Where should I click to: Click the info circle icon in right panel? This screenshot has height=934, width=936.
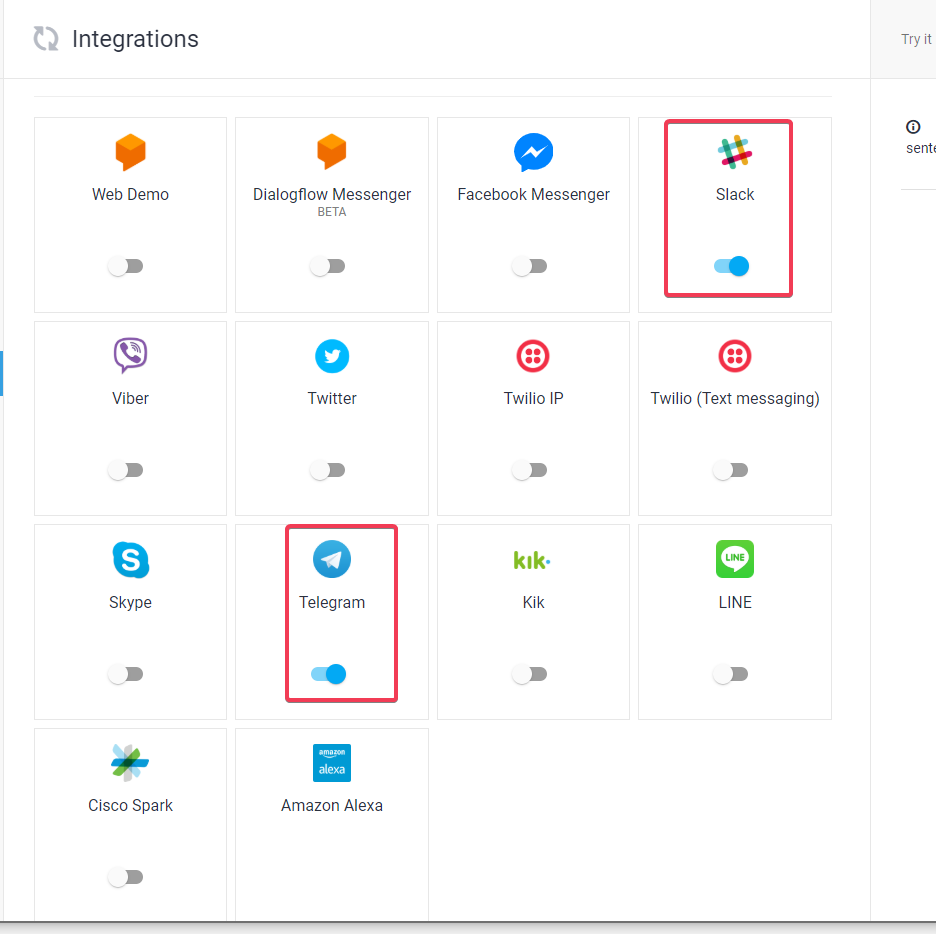pos(913,127)
